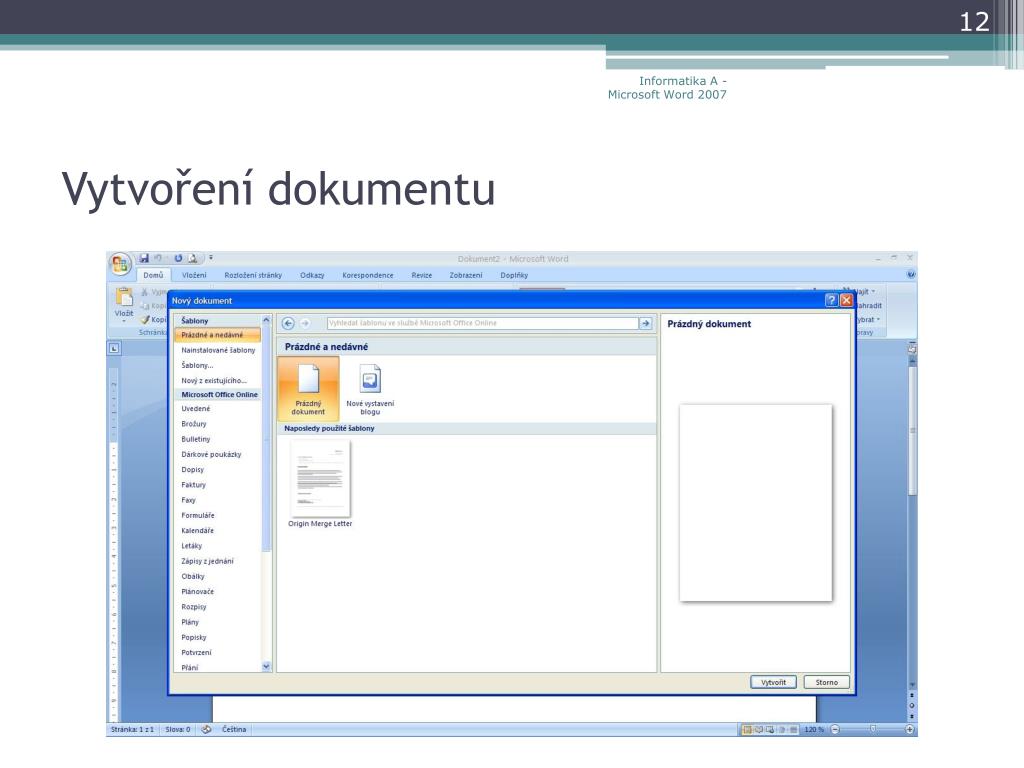Select the Origin Merge Letter template

pyautogui.click(x=320, y=484)
